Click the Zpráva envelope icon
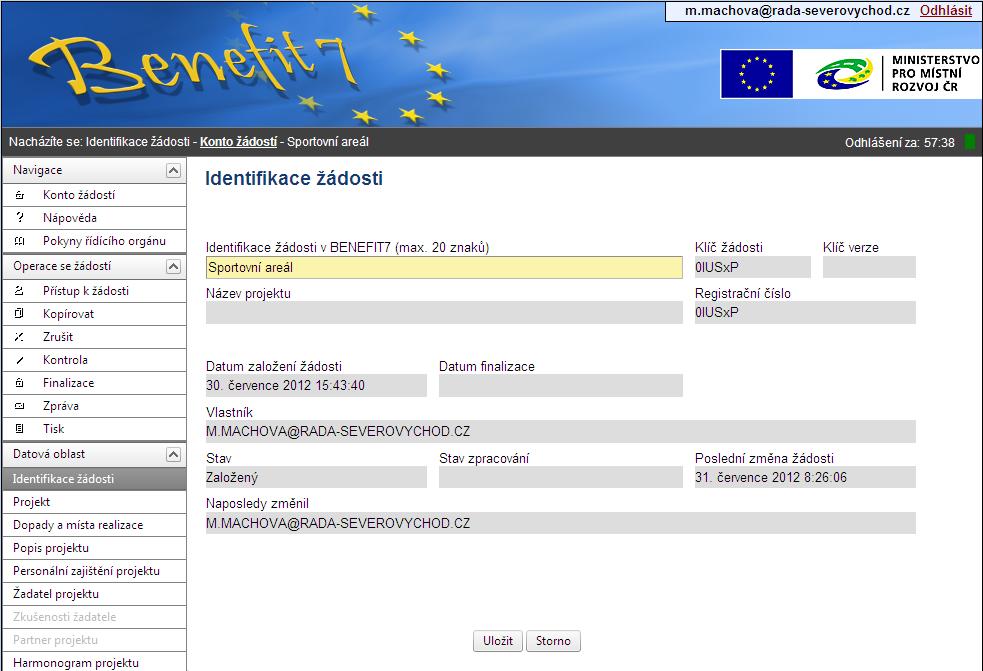The height and width of the screenshot is (671, 983). point(19,406)
